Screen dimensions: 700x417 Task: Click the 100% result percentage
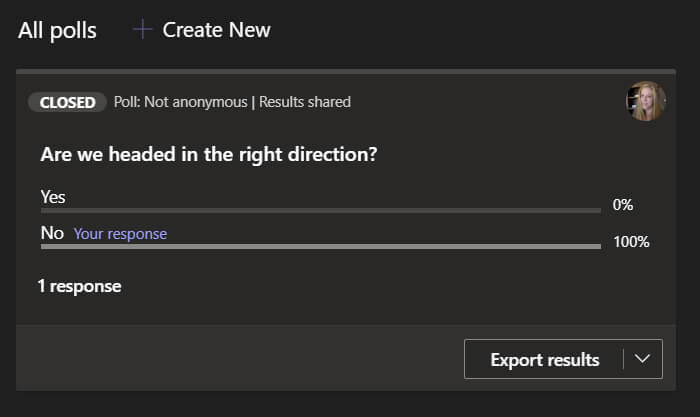[x=631, y=242]
